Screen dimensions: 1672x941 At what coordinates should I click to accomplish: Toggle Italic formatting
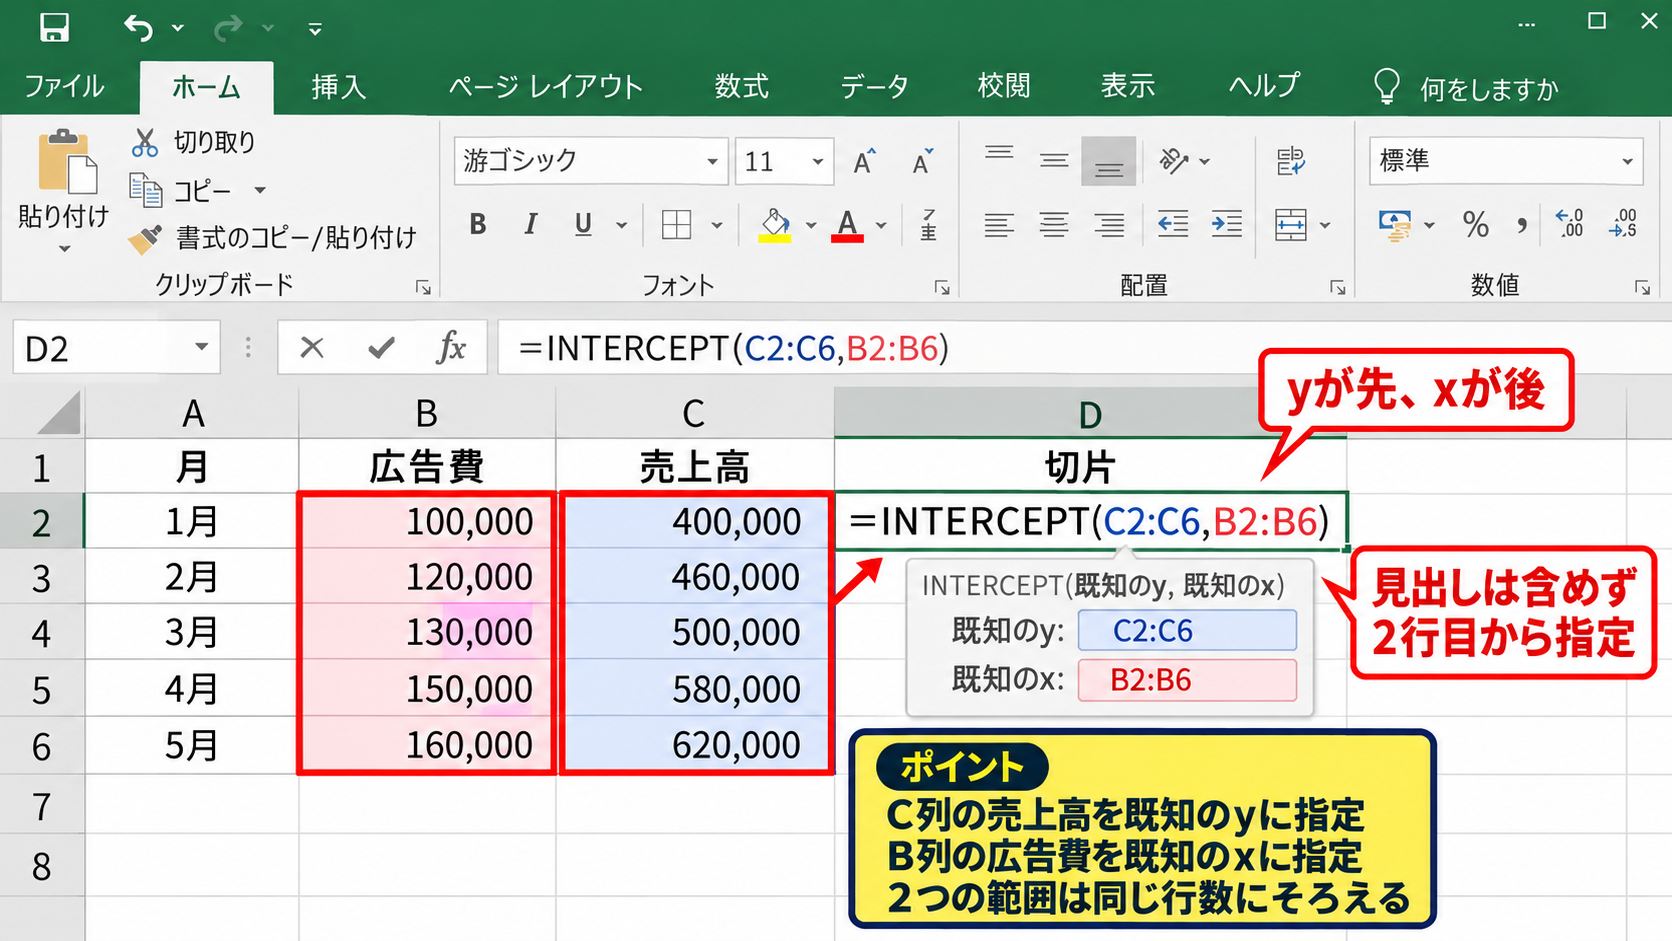pyautogui.click(x=531, y=225)
